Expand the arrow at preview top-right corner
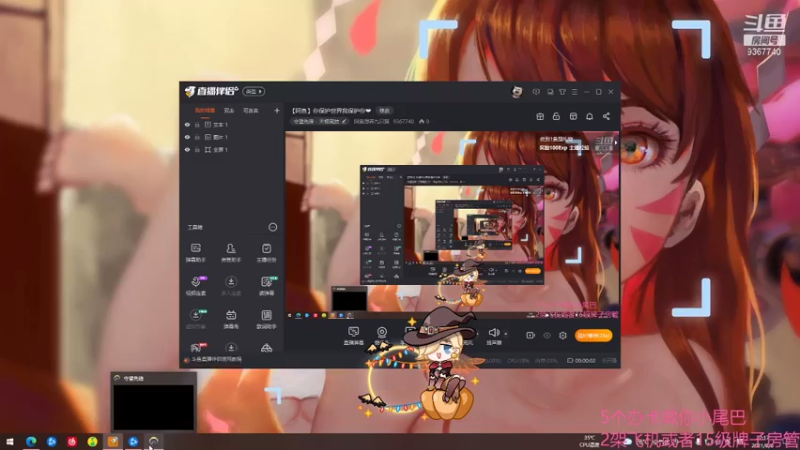Screen dimensions: 800x450 616,142
